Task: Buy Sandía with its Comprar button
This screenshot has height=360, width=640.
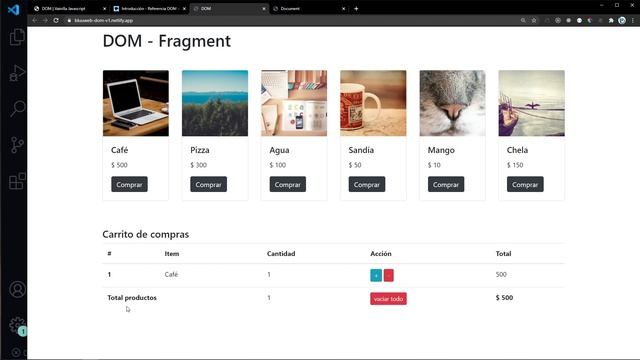Action: tap(367, 184)
